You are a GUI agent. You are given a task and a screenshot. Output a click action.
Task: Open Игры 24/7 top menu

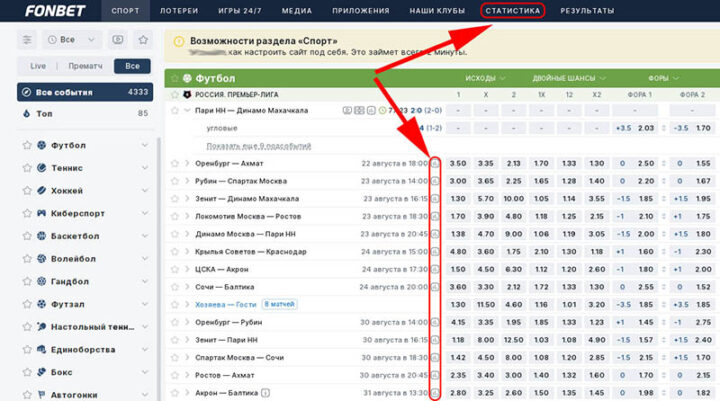pyautogui.click(x=240, y=11)
